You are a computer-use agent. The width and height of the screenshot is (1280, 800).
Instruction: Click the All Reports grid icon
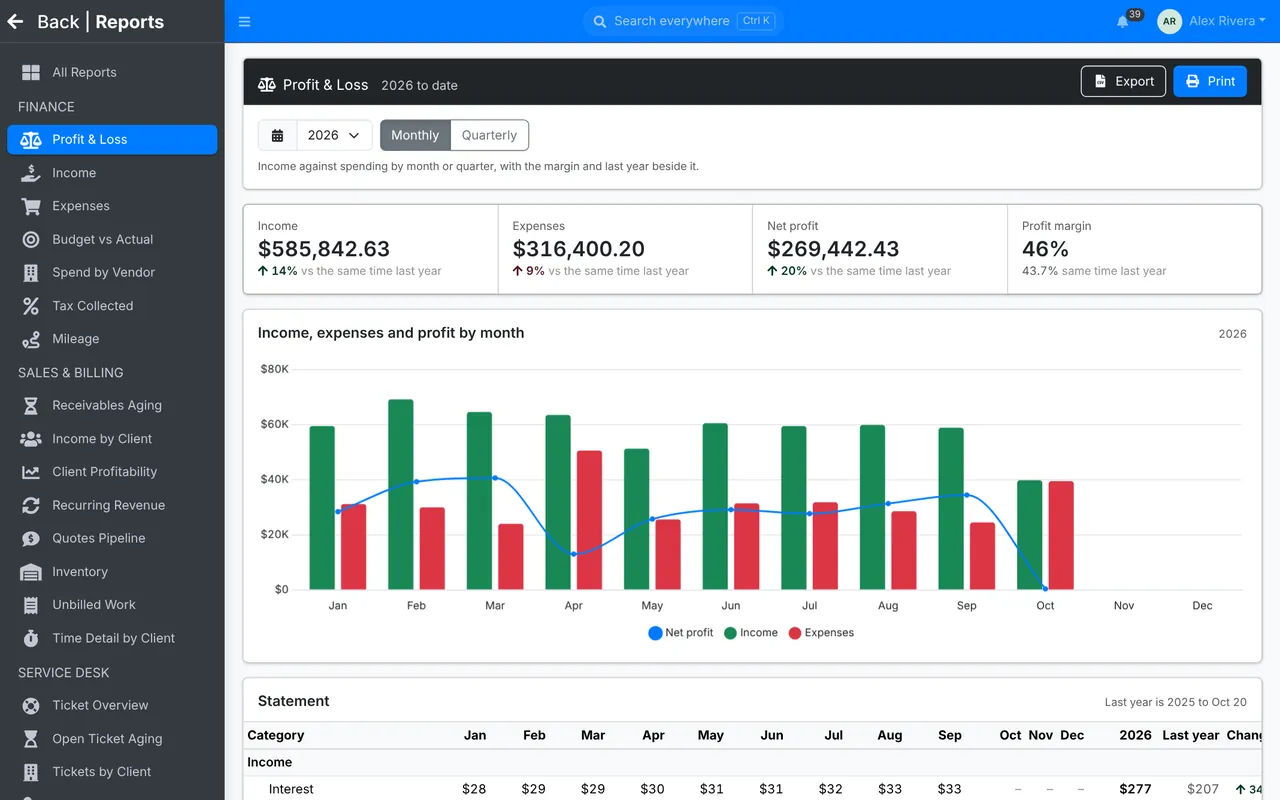click(31, 72)
